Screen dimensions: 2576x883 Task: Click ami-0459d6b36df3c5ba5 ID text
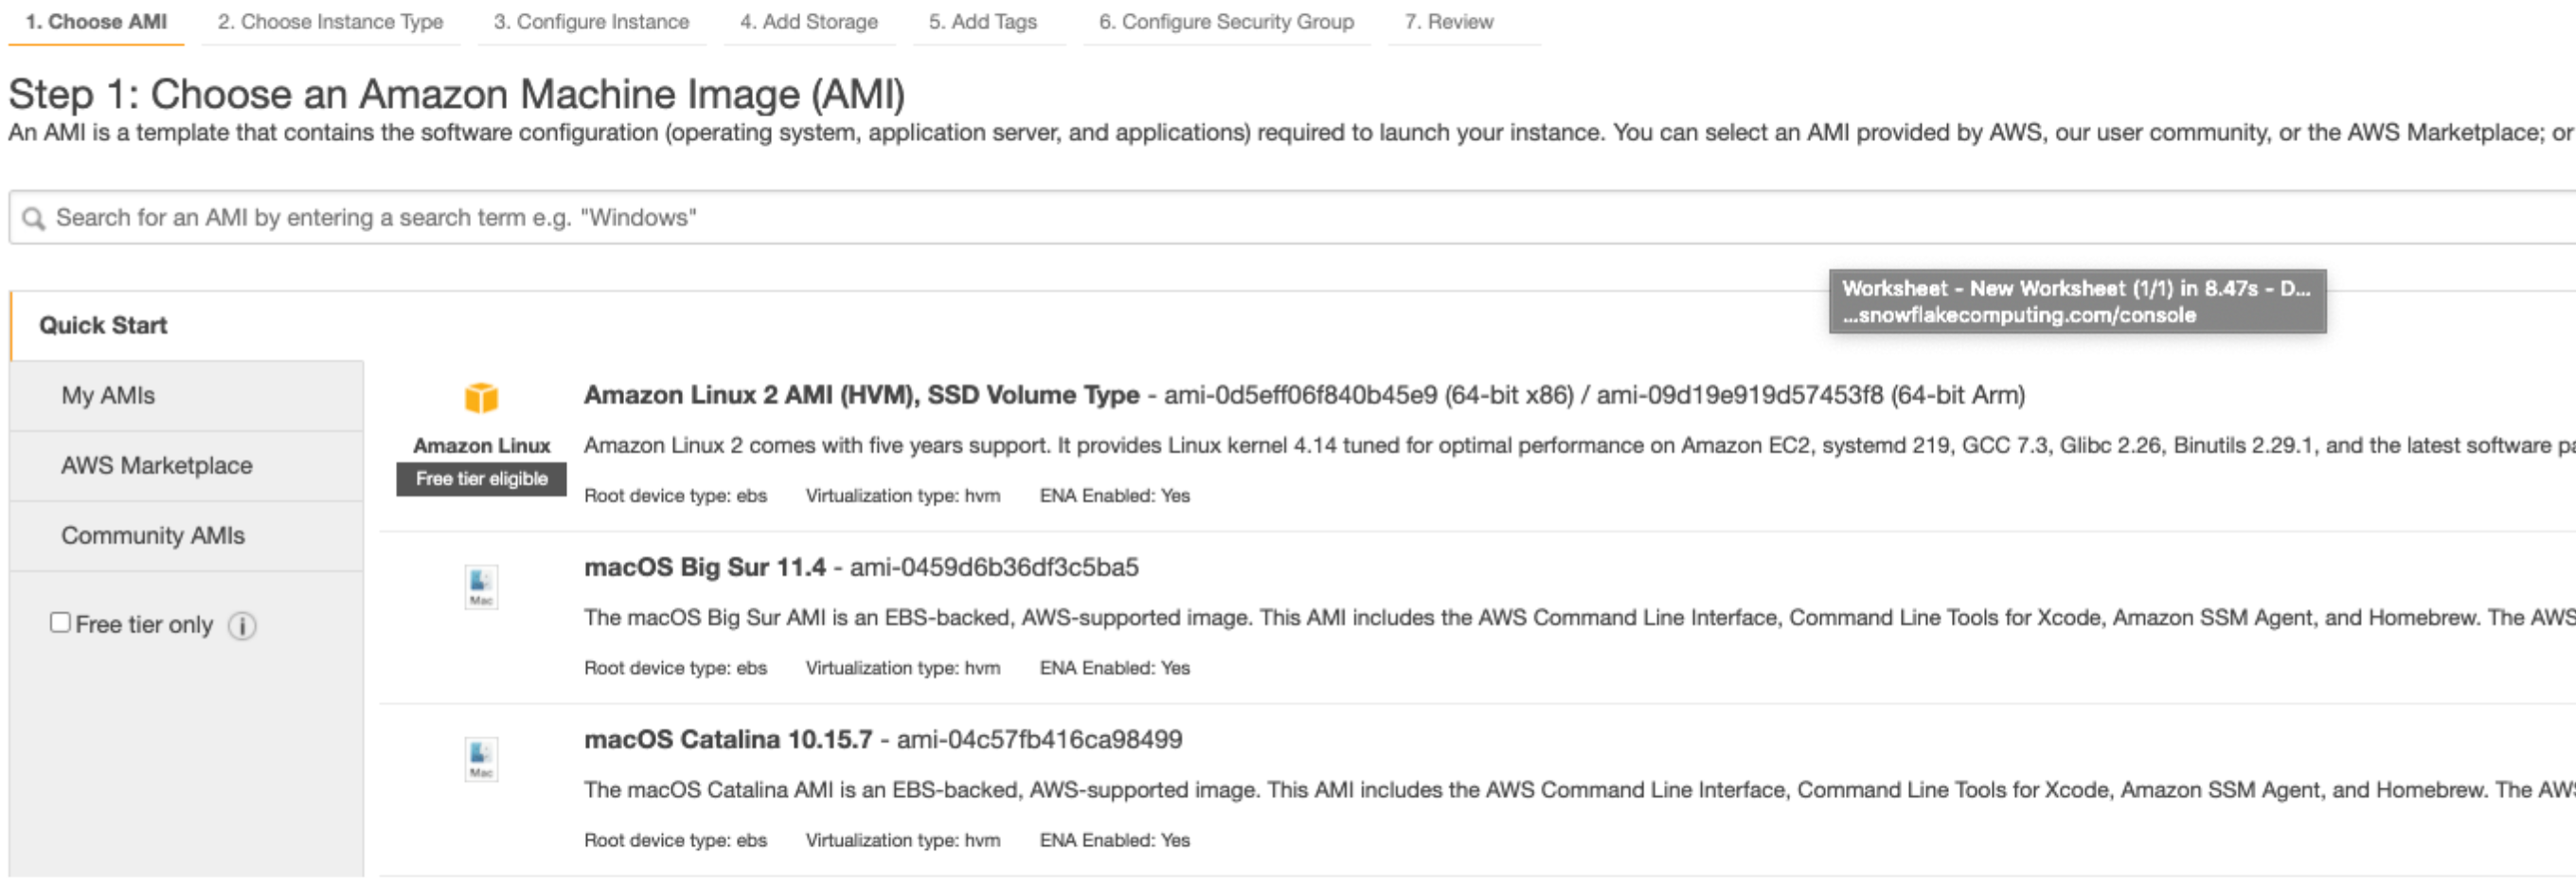(x=994, y=568)
